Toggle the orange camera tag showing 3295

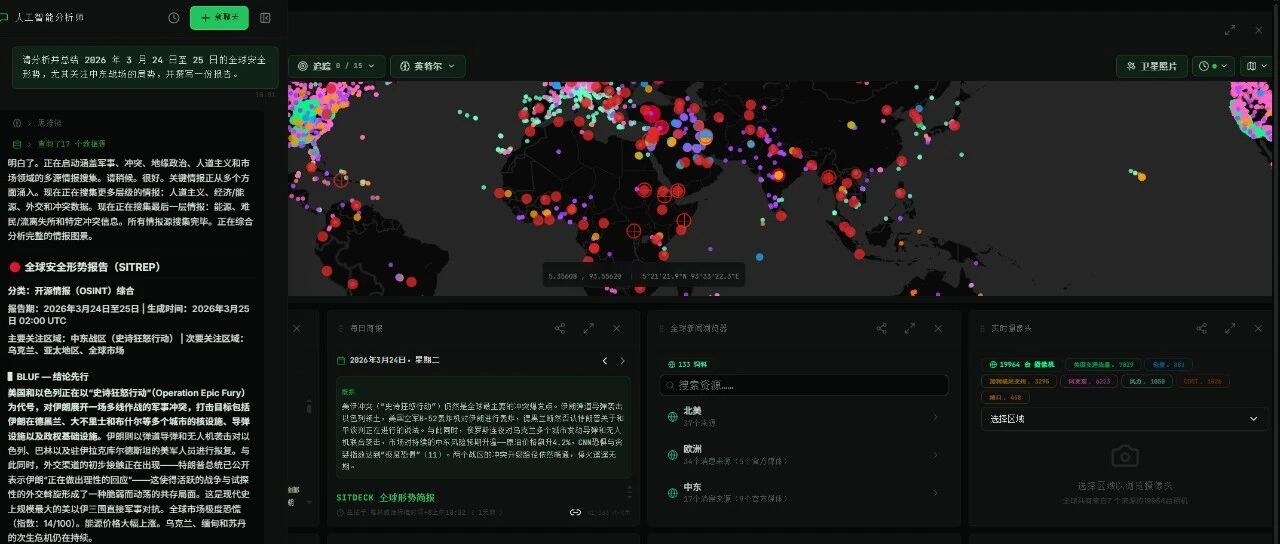[x=1018, y=381]
